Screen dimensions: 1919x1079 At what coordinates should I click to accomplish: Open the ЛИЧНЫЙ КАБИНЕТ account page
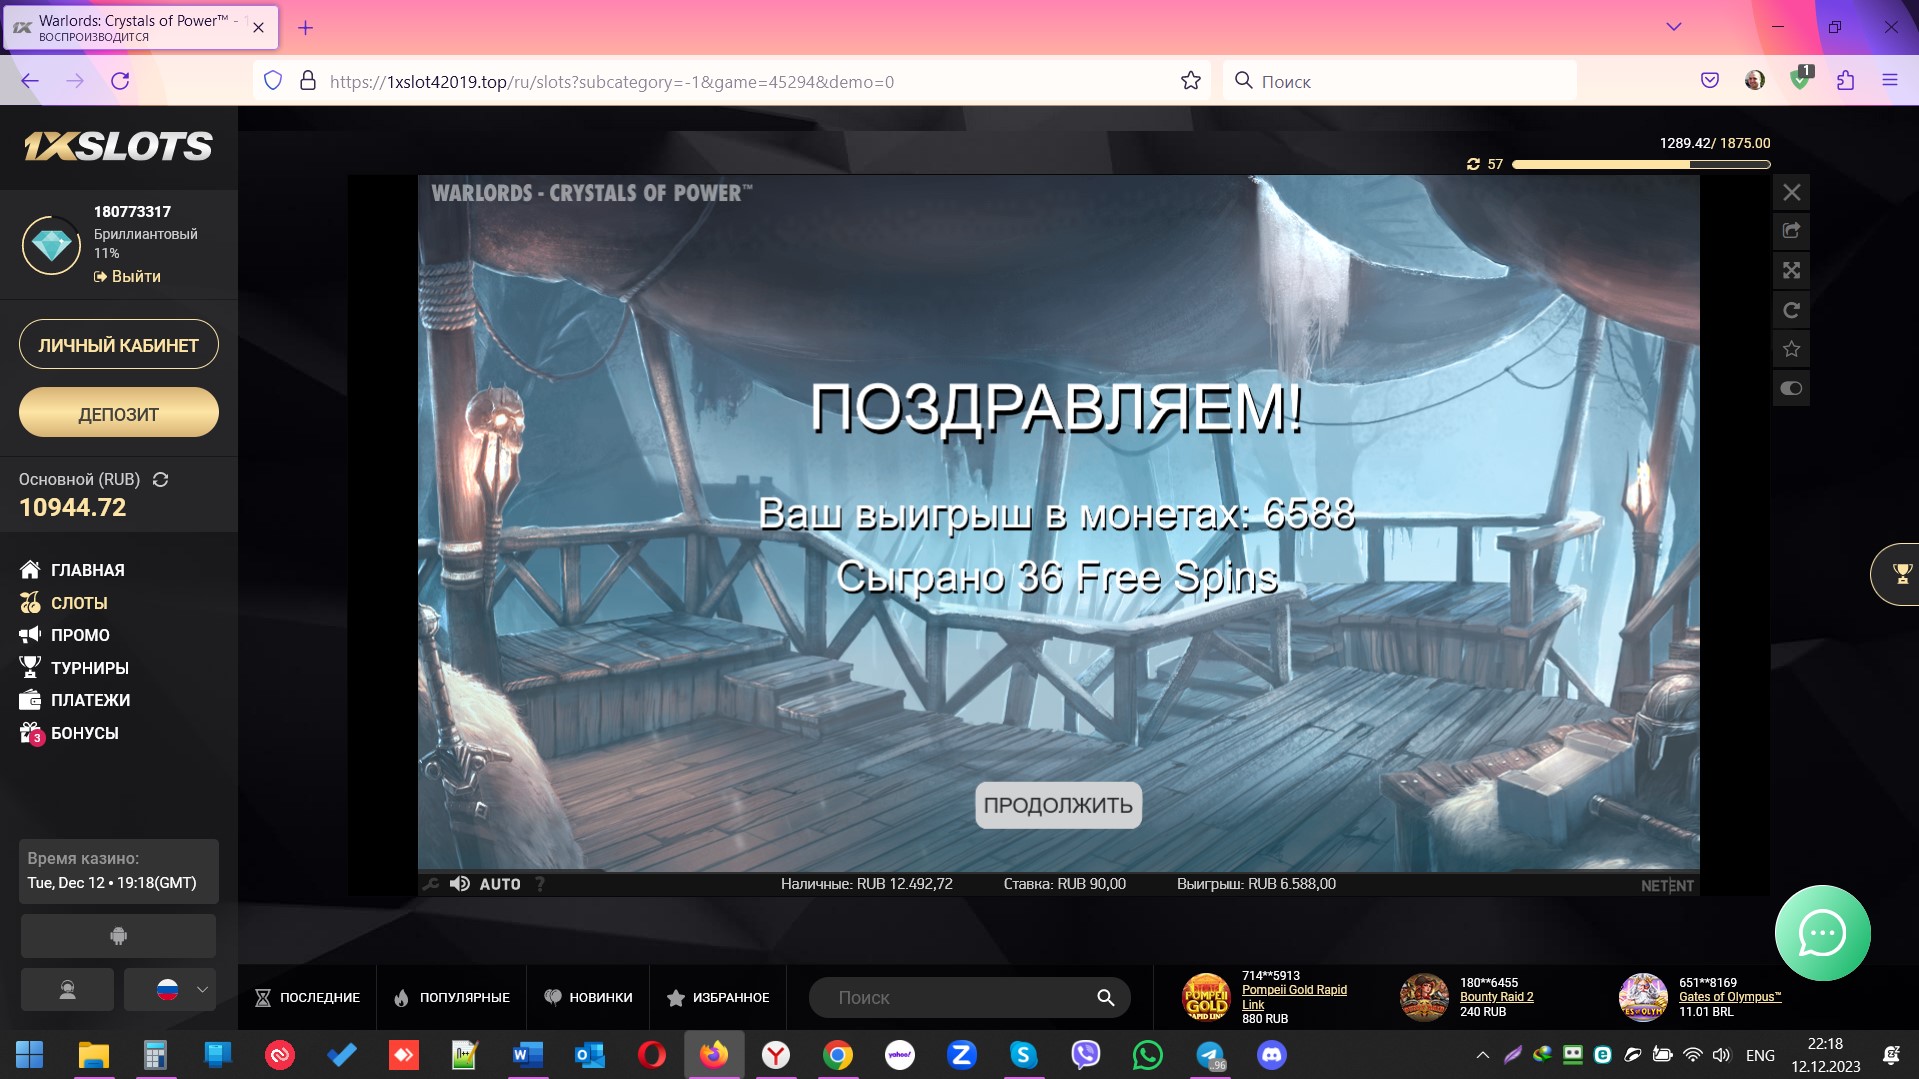[119, 345]
